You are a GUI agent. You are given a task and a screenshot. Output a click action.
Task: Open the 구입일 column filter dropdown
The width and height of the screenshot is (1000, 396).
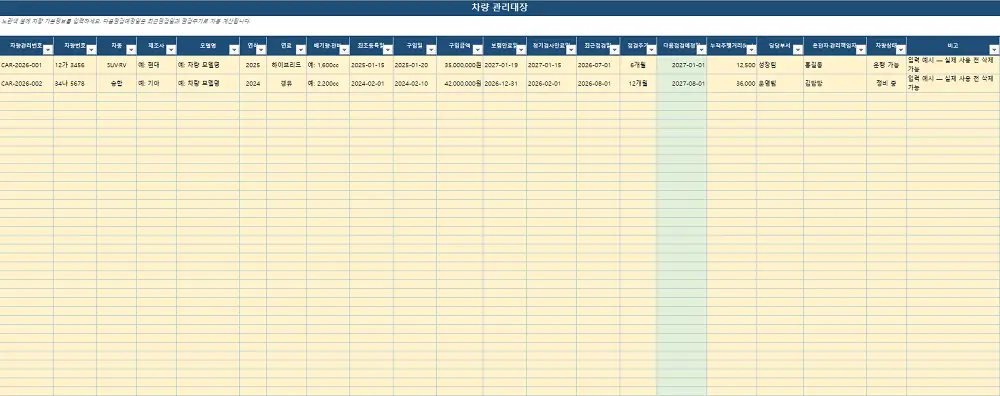coord(431,49)
